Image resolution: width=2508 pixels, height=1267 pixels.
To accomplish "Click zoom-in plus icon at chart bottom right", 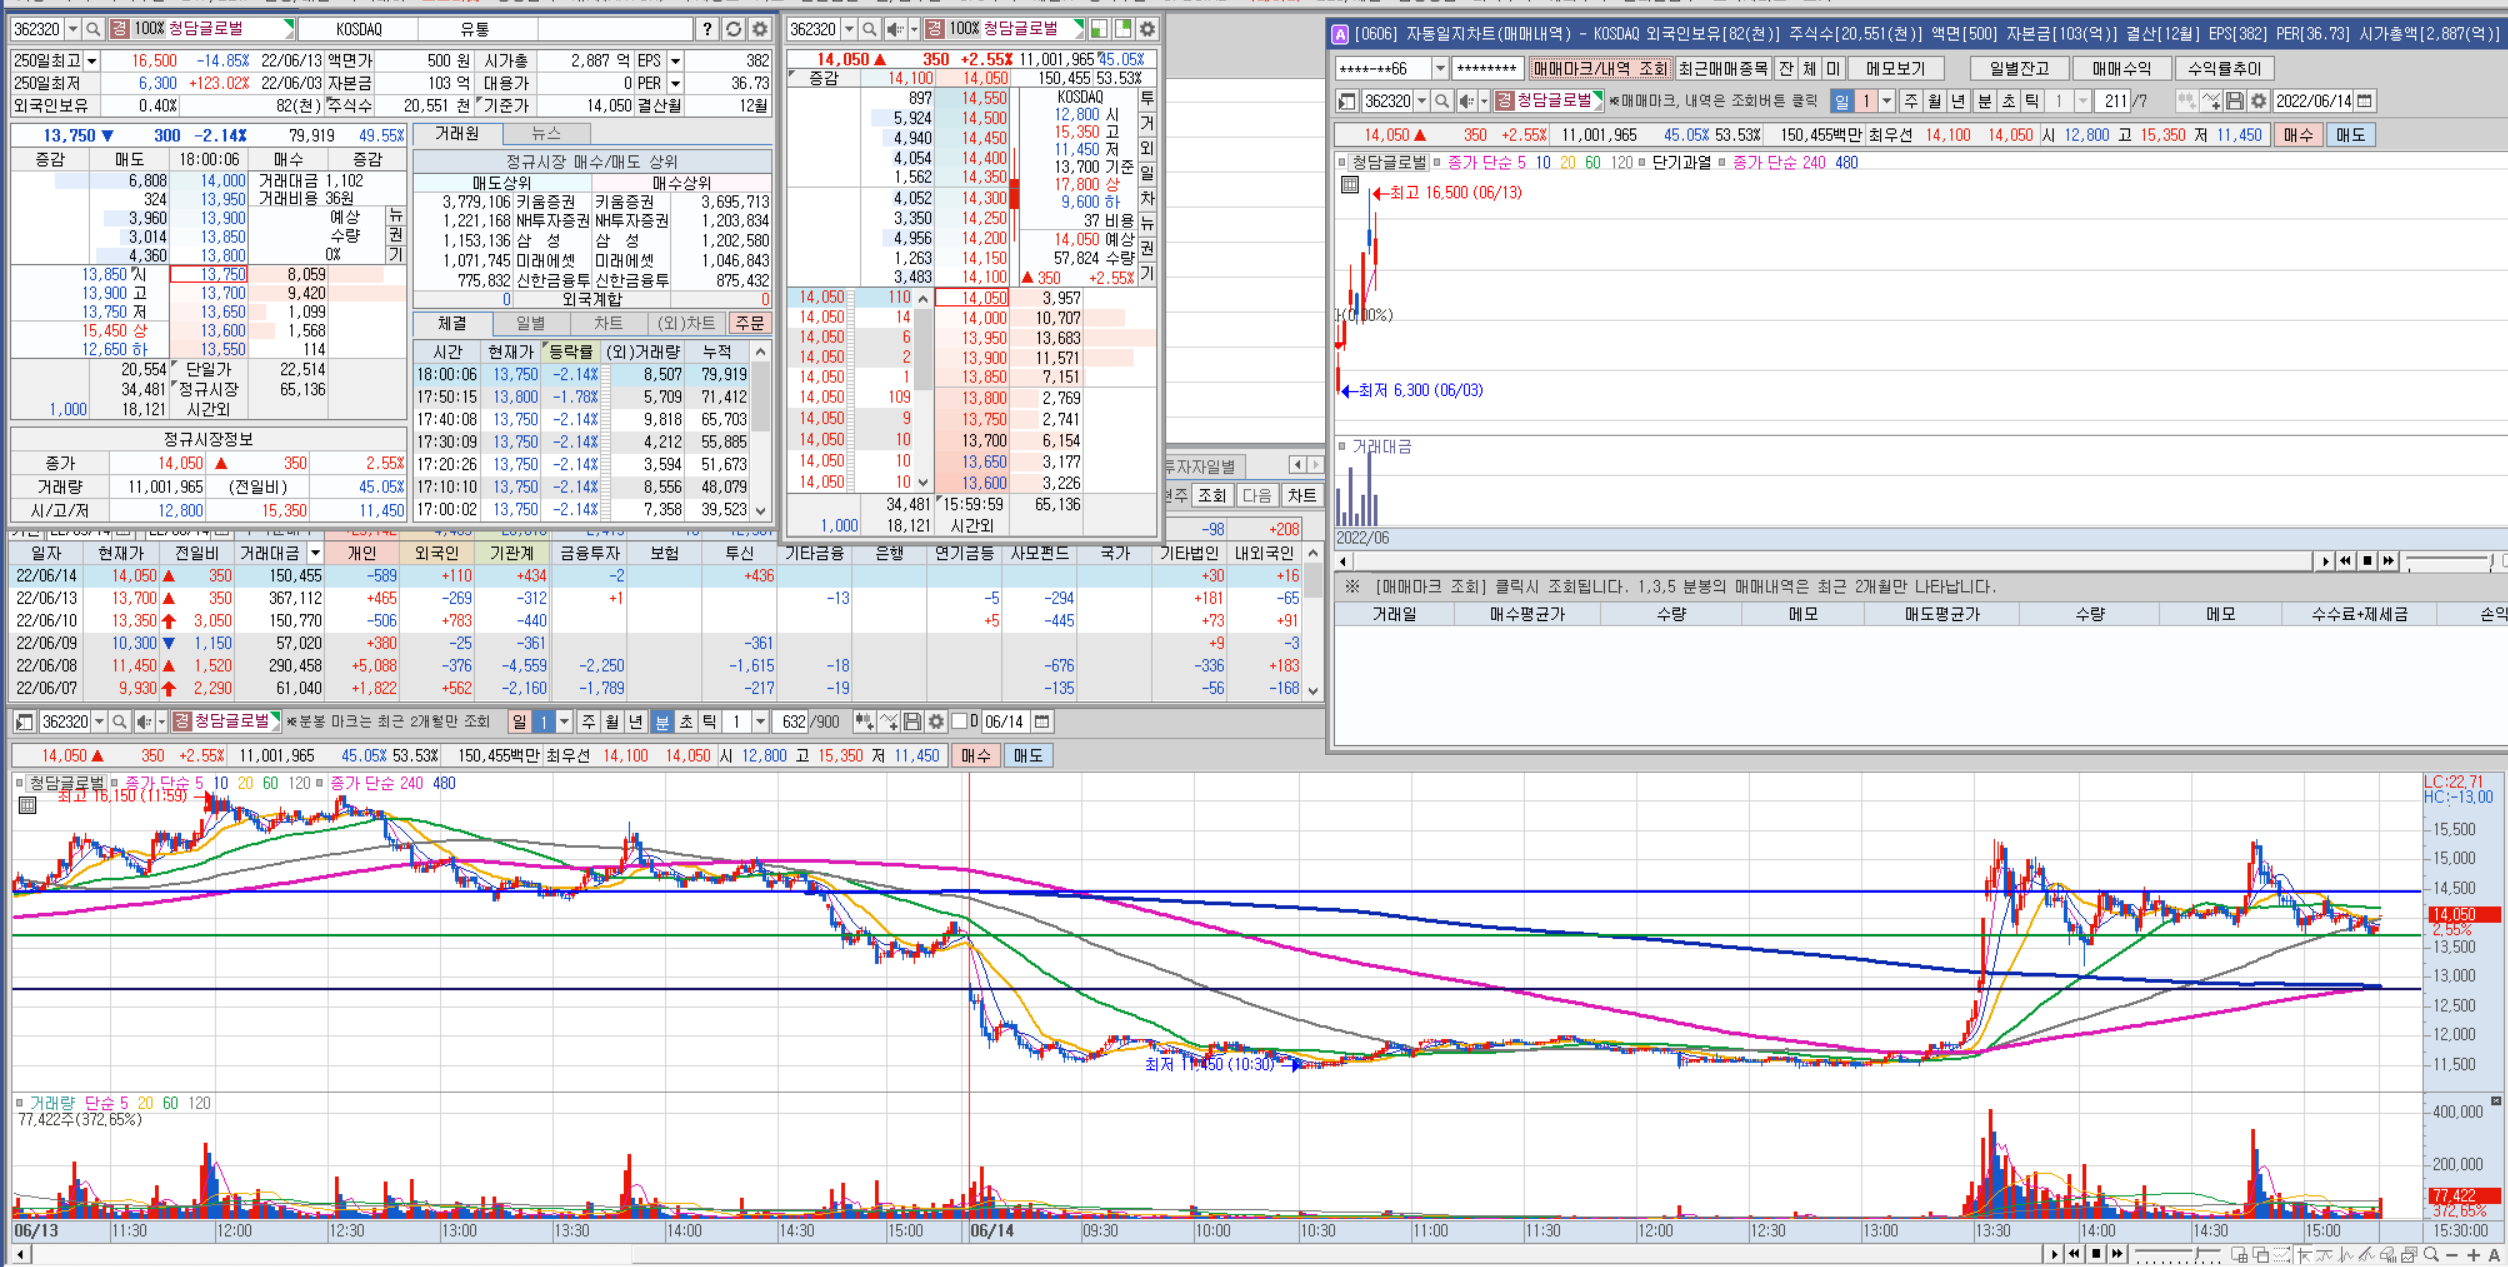I will pyautogui.click(x=2474, y=1255).
